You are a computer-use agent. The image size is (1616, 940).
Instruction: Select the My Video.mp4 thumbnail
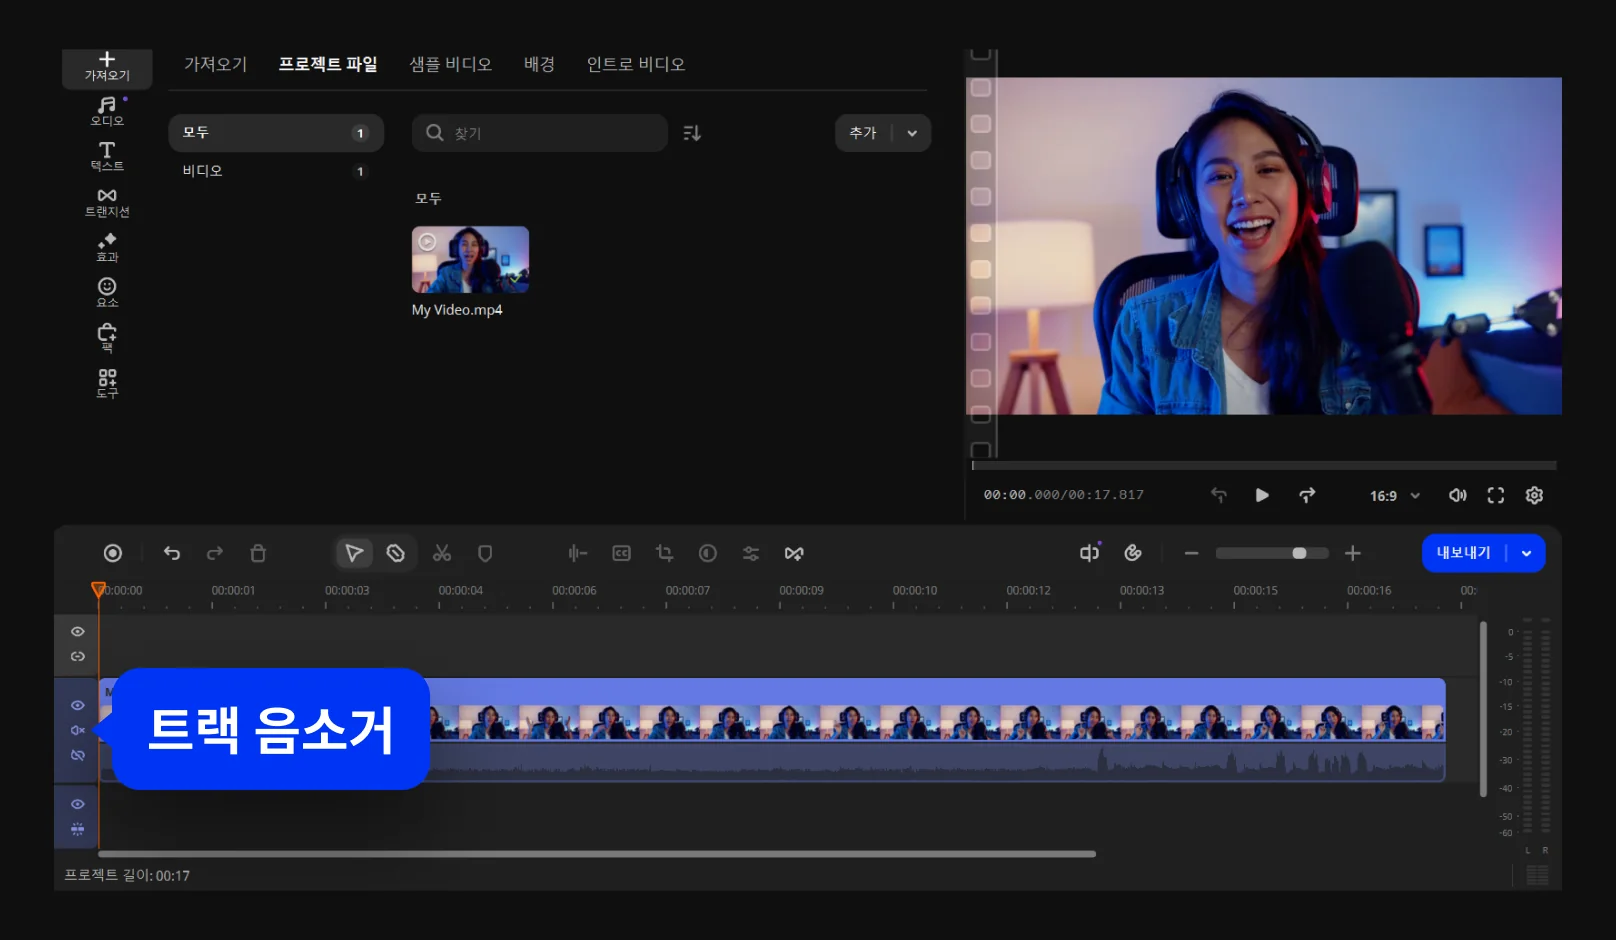tap(470, 260)
